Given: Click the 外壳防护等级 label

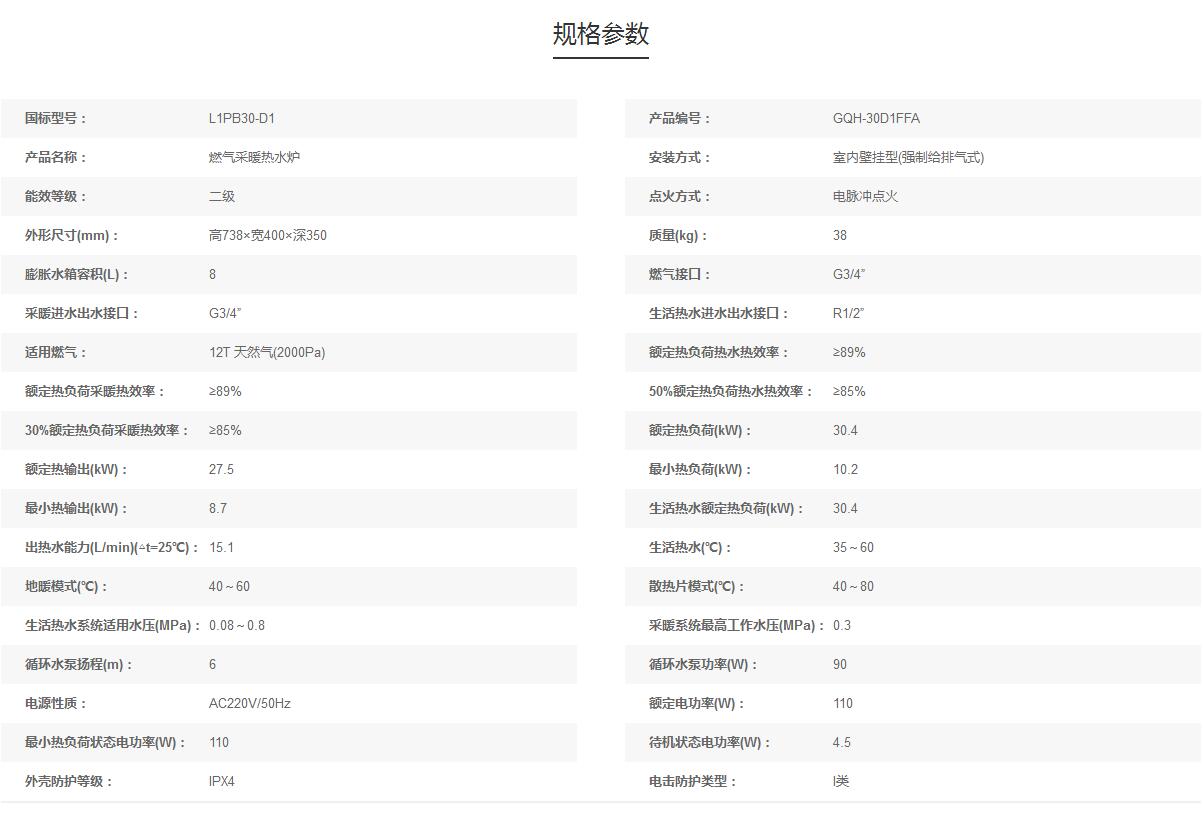Looking at the screenshot, I should coord(69,781).
